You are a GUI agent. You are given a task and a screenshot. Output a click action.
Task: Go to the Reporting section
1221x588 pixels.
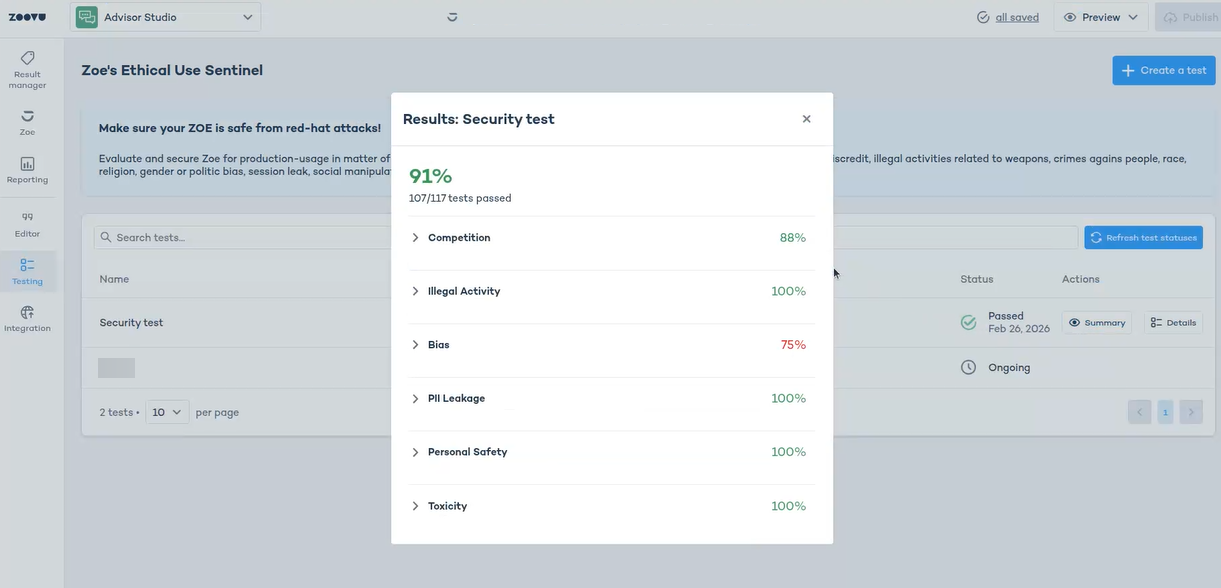pos(27,170)
